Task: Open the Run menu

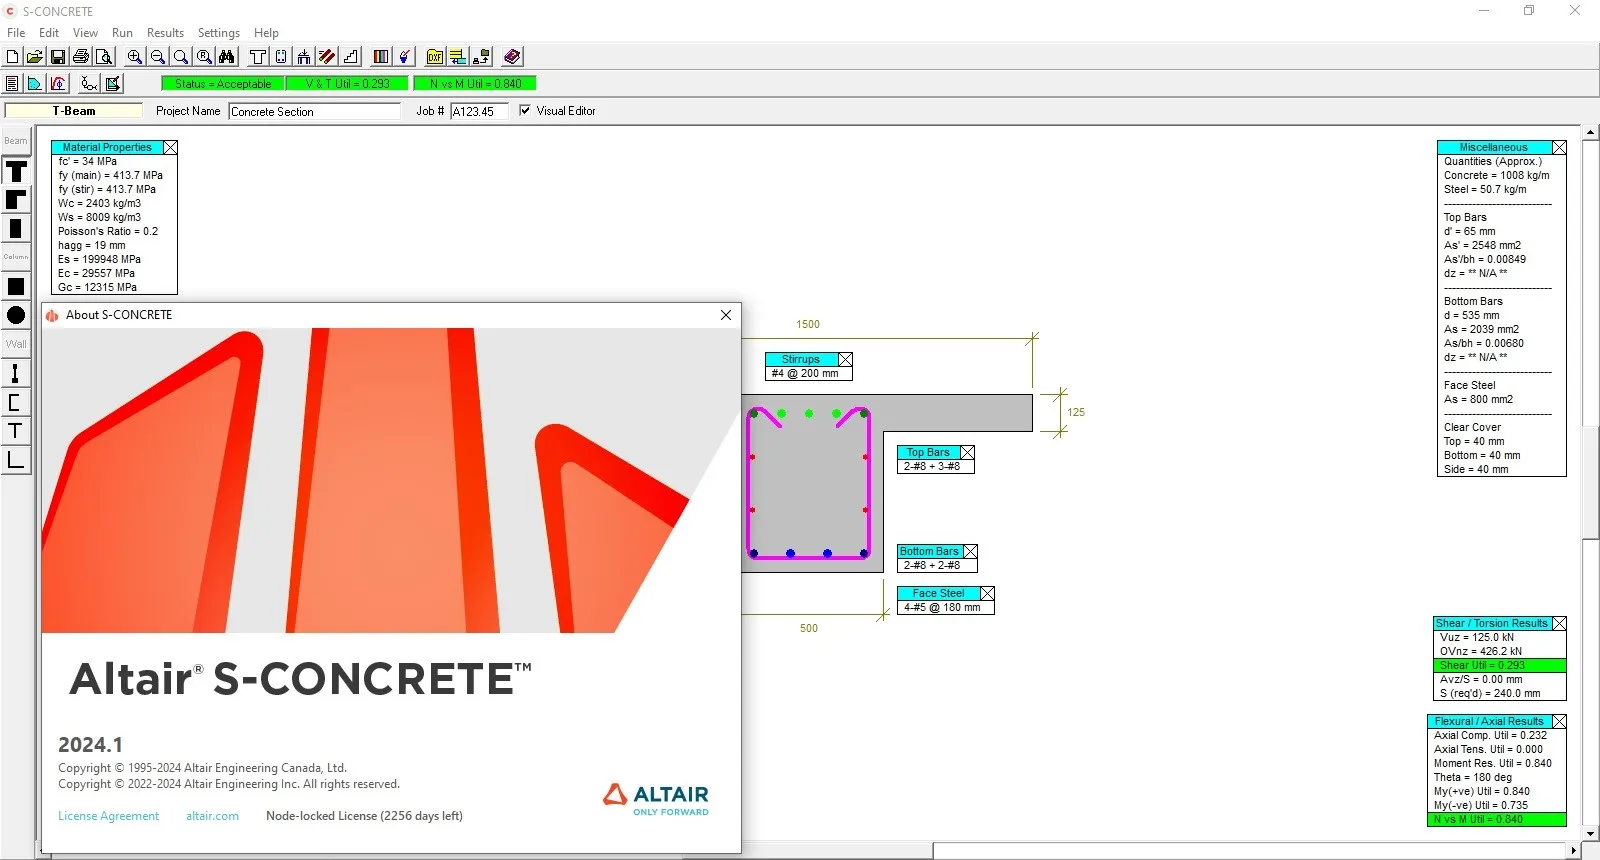Action: (x=122, y=33)
